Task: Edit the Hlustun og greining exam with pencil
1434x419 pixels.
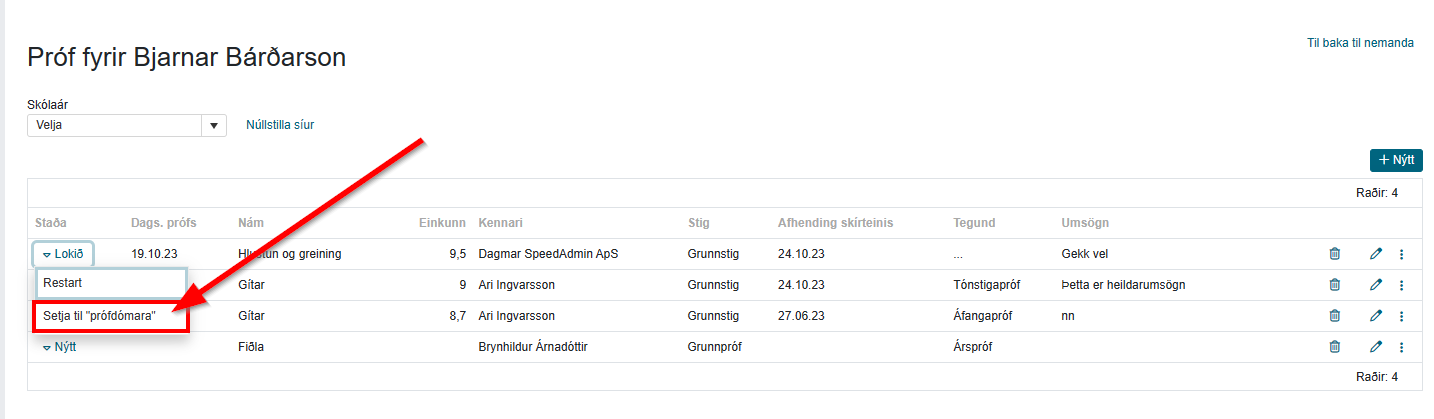Action: coord(1376,254)
